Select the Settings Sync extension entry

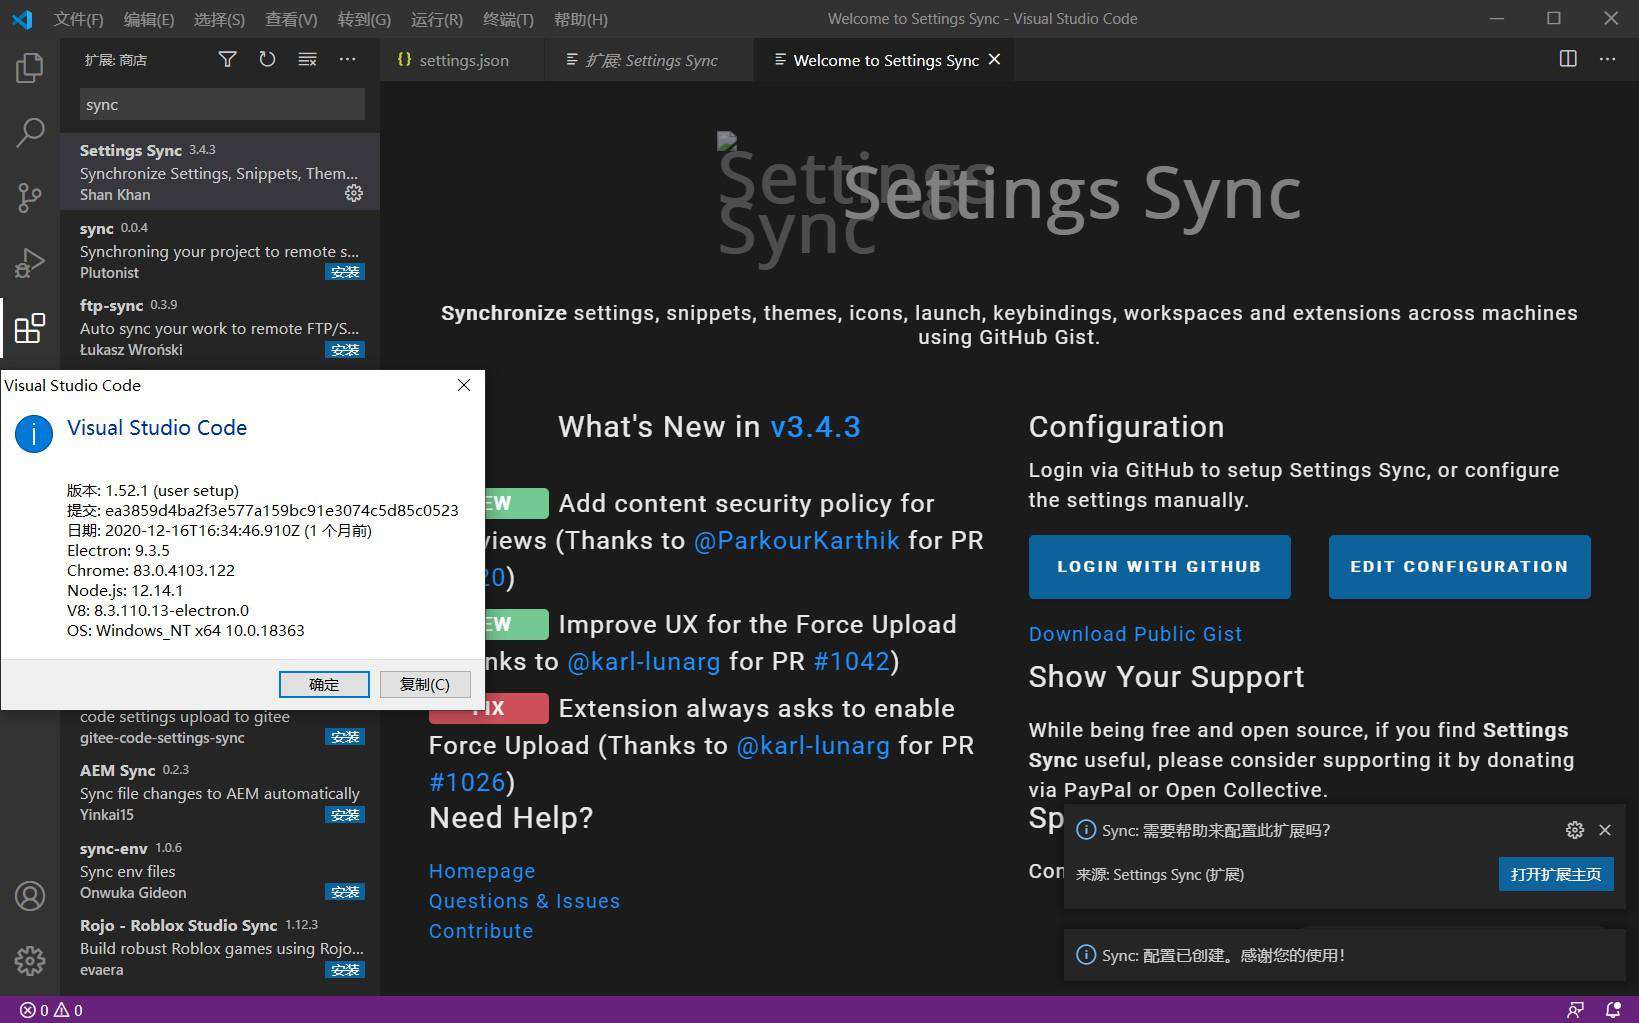220,172
